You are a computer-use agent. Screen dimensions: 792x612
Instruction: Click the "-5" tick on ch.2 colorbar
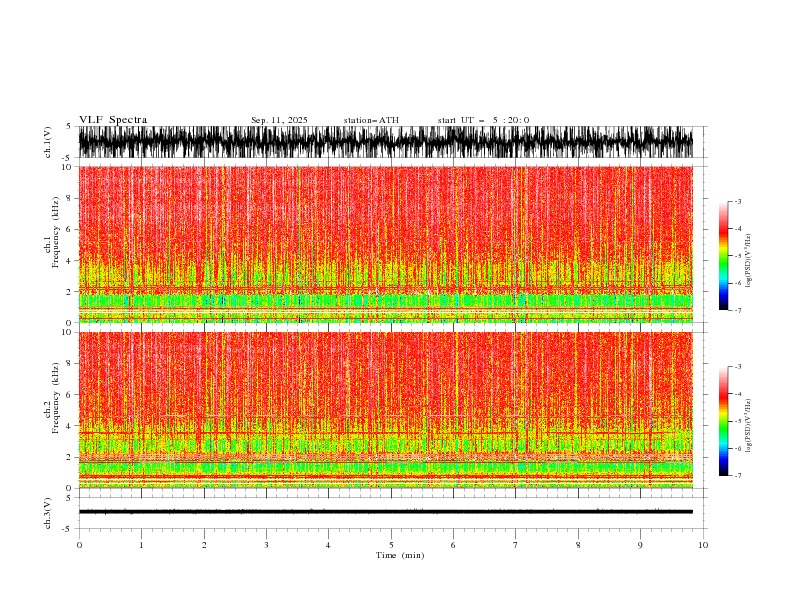(737, 421)
